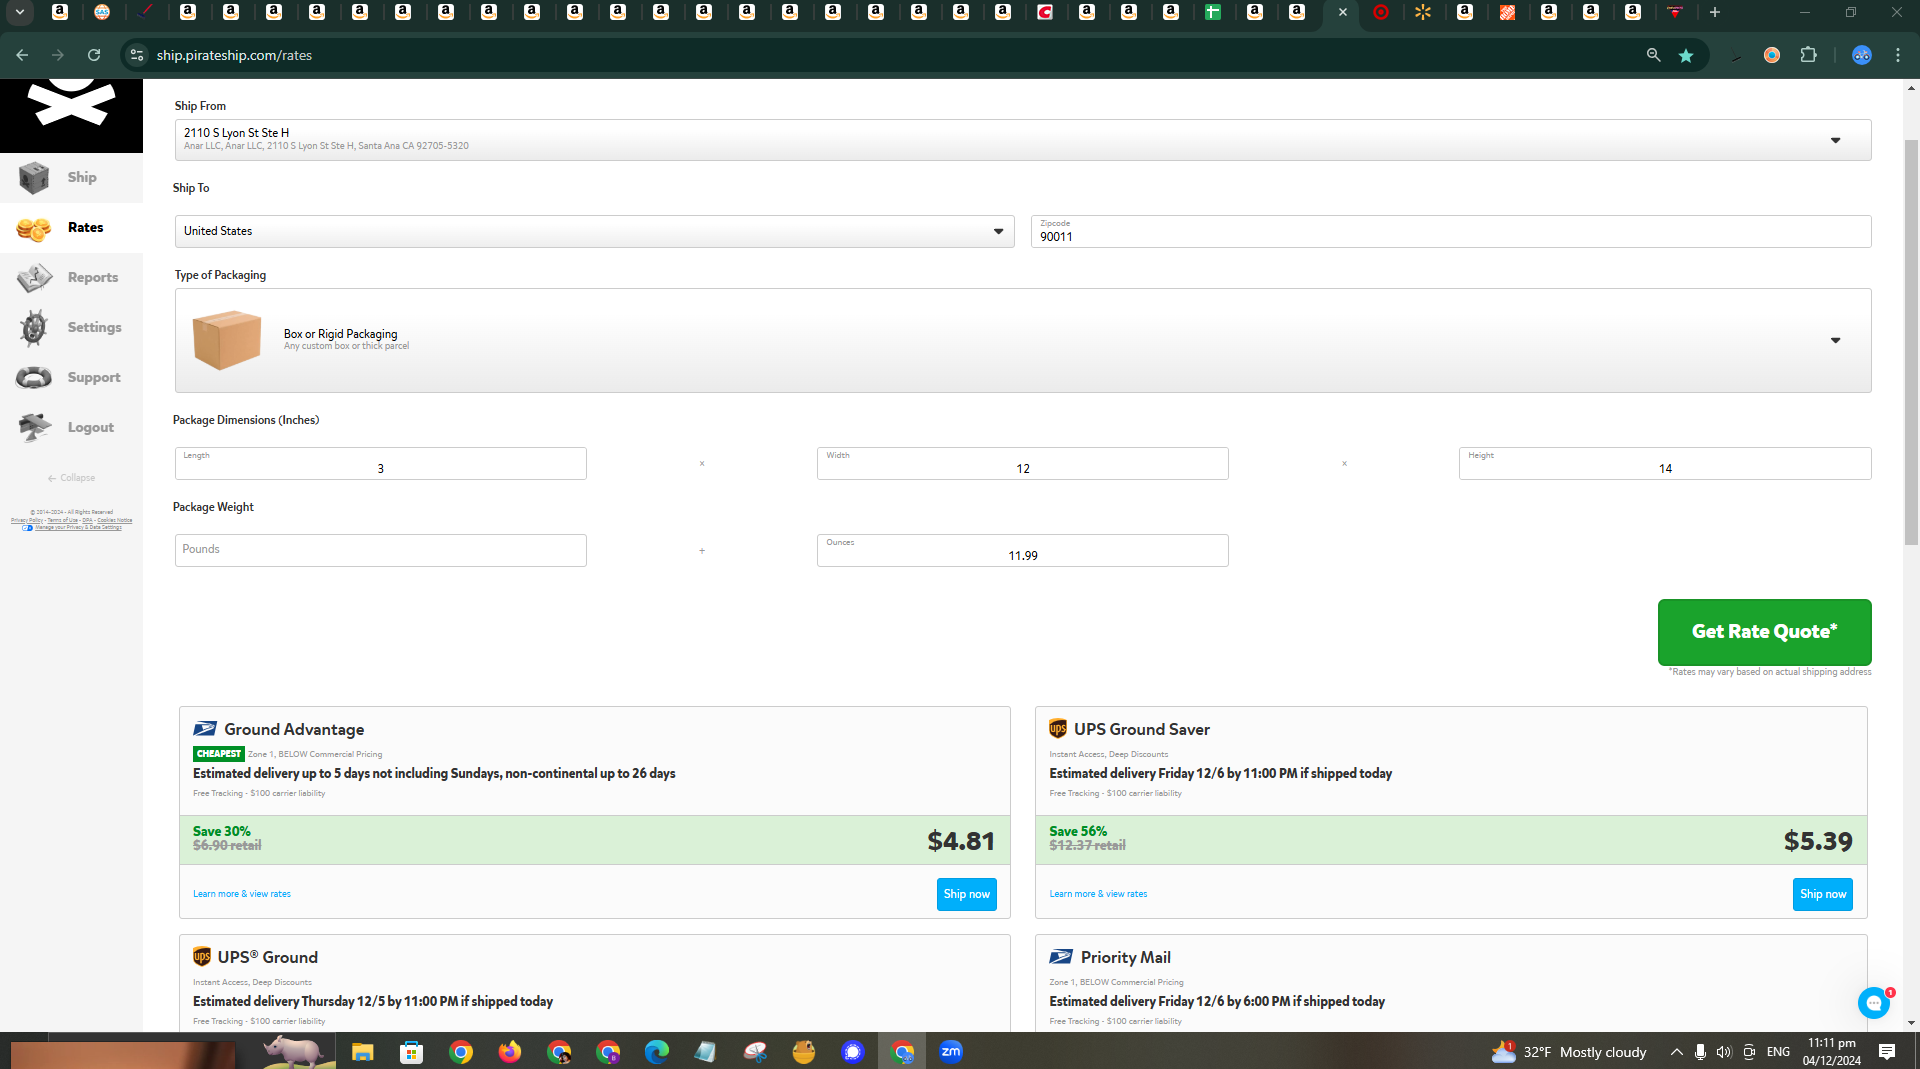
Task: Click the Pirate Ship skull logo
Action: (71, 104)
